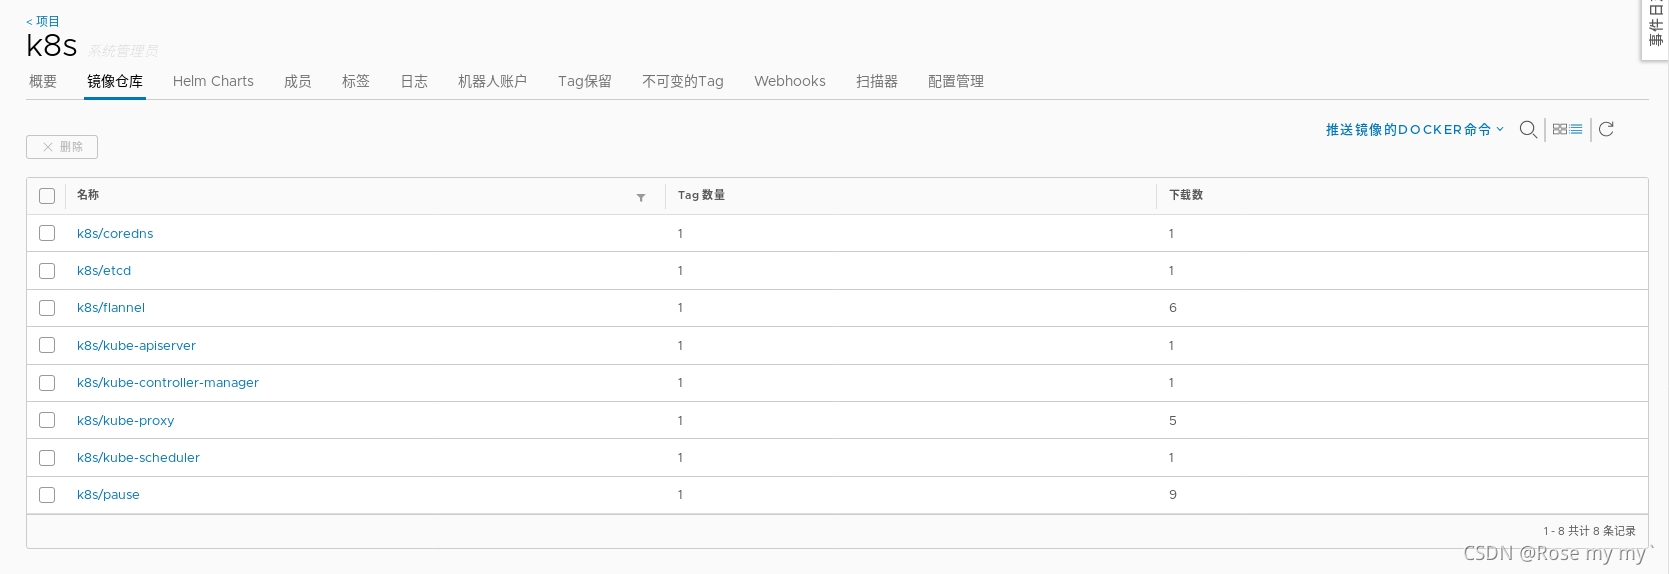The width and height of the screenshot is (1669, 574).
Task: Open the 日志 tab
Action: tap(414, 81)
